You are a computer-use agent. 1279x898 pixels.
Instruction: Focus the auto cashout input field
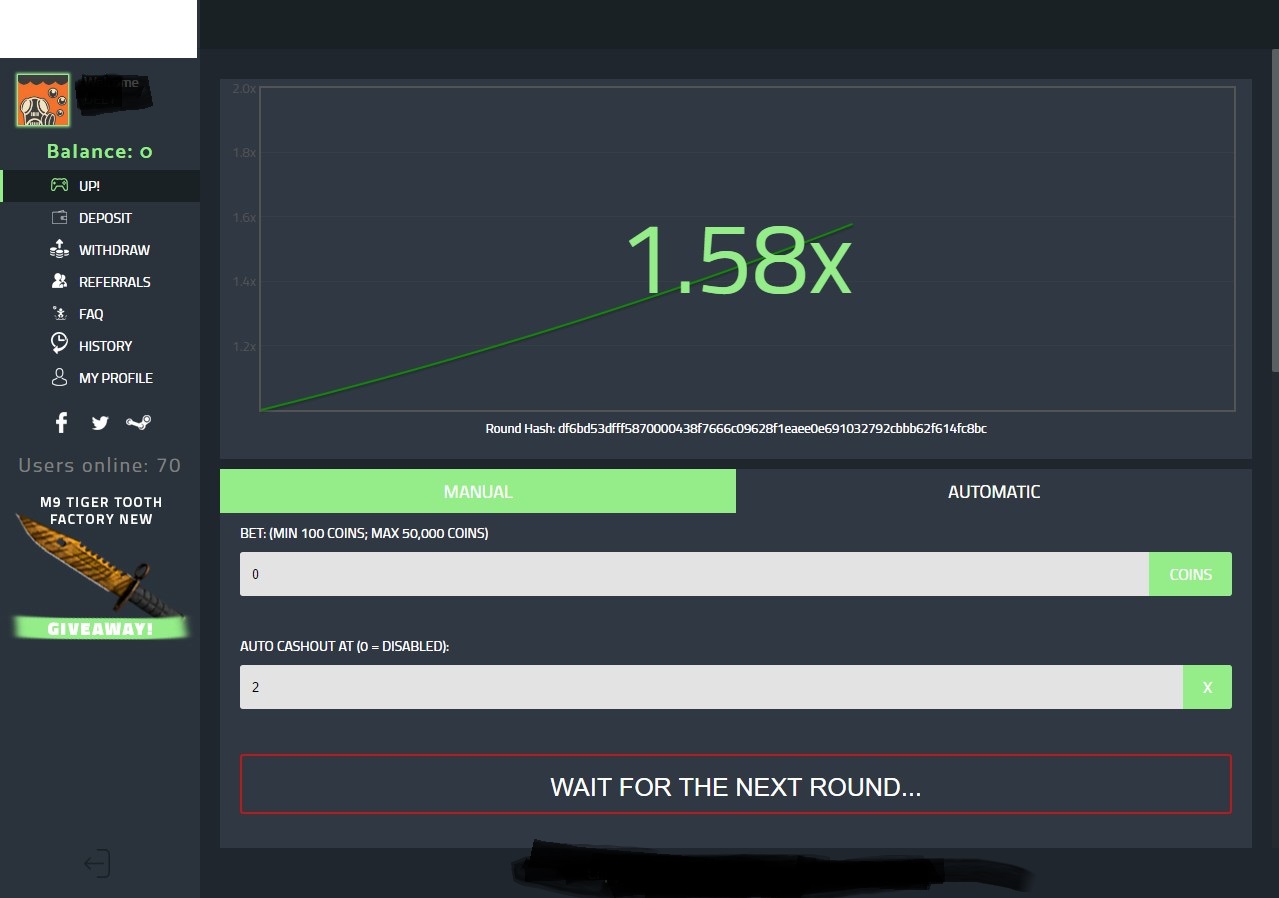point(710,688)
